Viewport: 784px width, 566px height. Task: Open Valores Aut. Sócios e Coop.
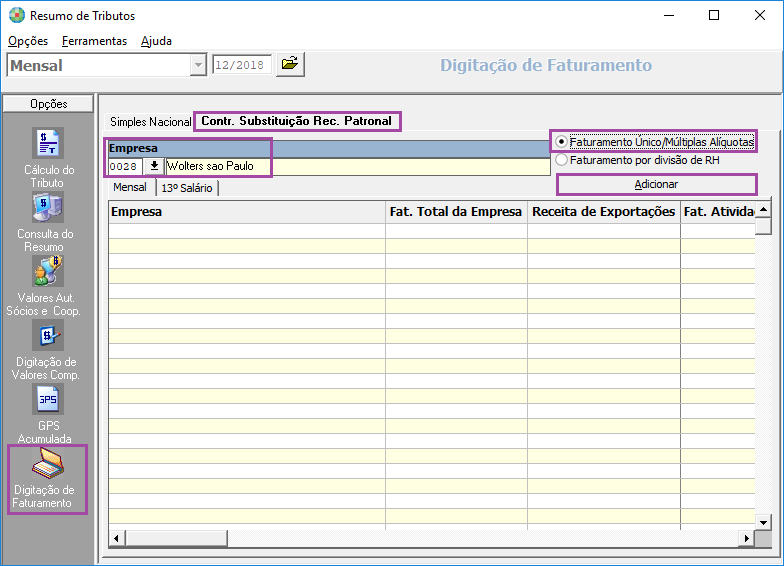(x=46, y=286)
